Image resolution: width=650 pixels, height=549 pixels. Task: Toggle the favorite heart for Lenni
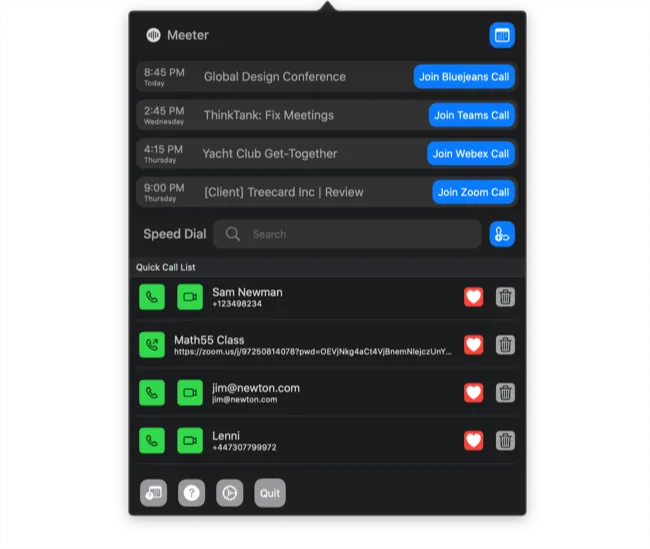click(x=473, y=440)
